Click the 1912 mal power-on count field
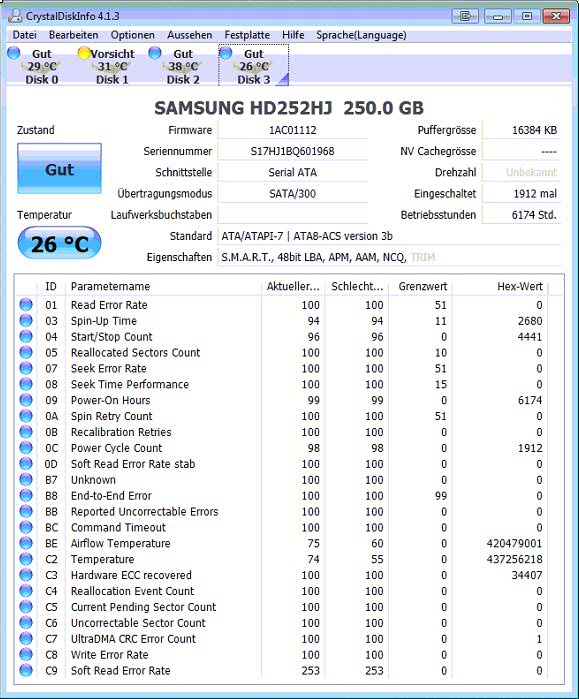This screenshot has height=699, width=579. coord(522,194)
